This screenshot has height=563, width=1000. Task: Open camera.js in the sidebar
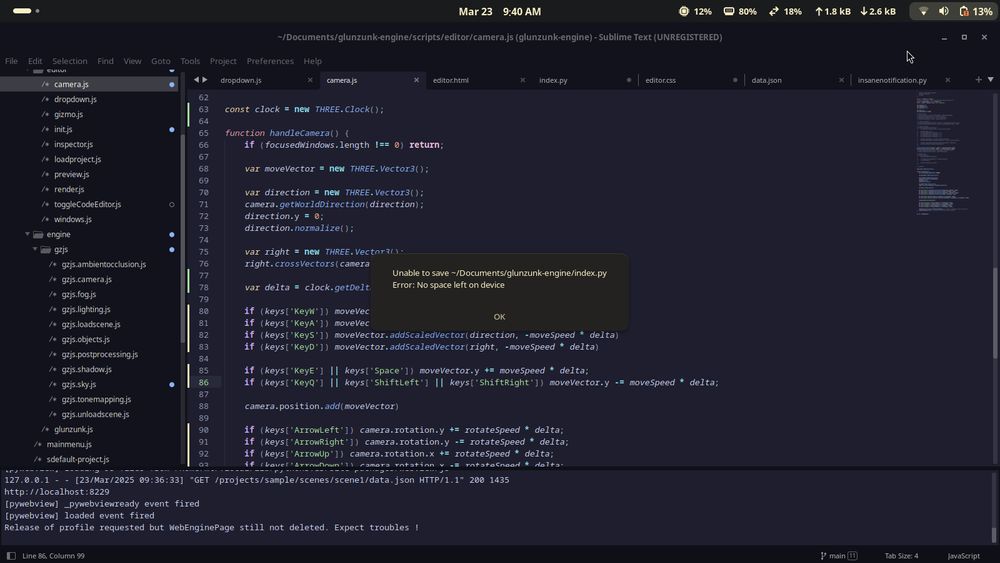click(71, 84)
